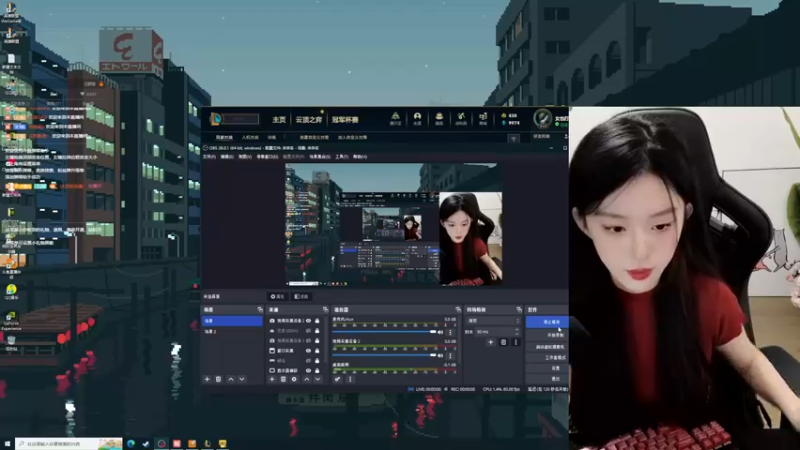Image resolution: width=800 pixels, height=450 pixels.
Task: Open advanced audio properties icon in mixer
Action: (337, 379)
